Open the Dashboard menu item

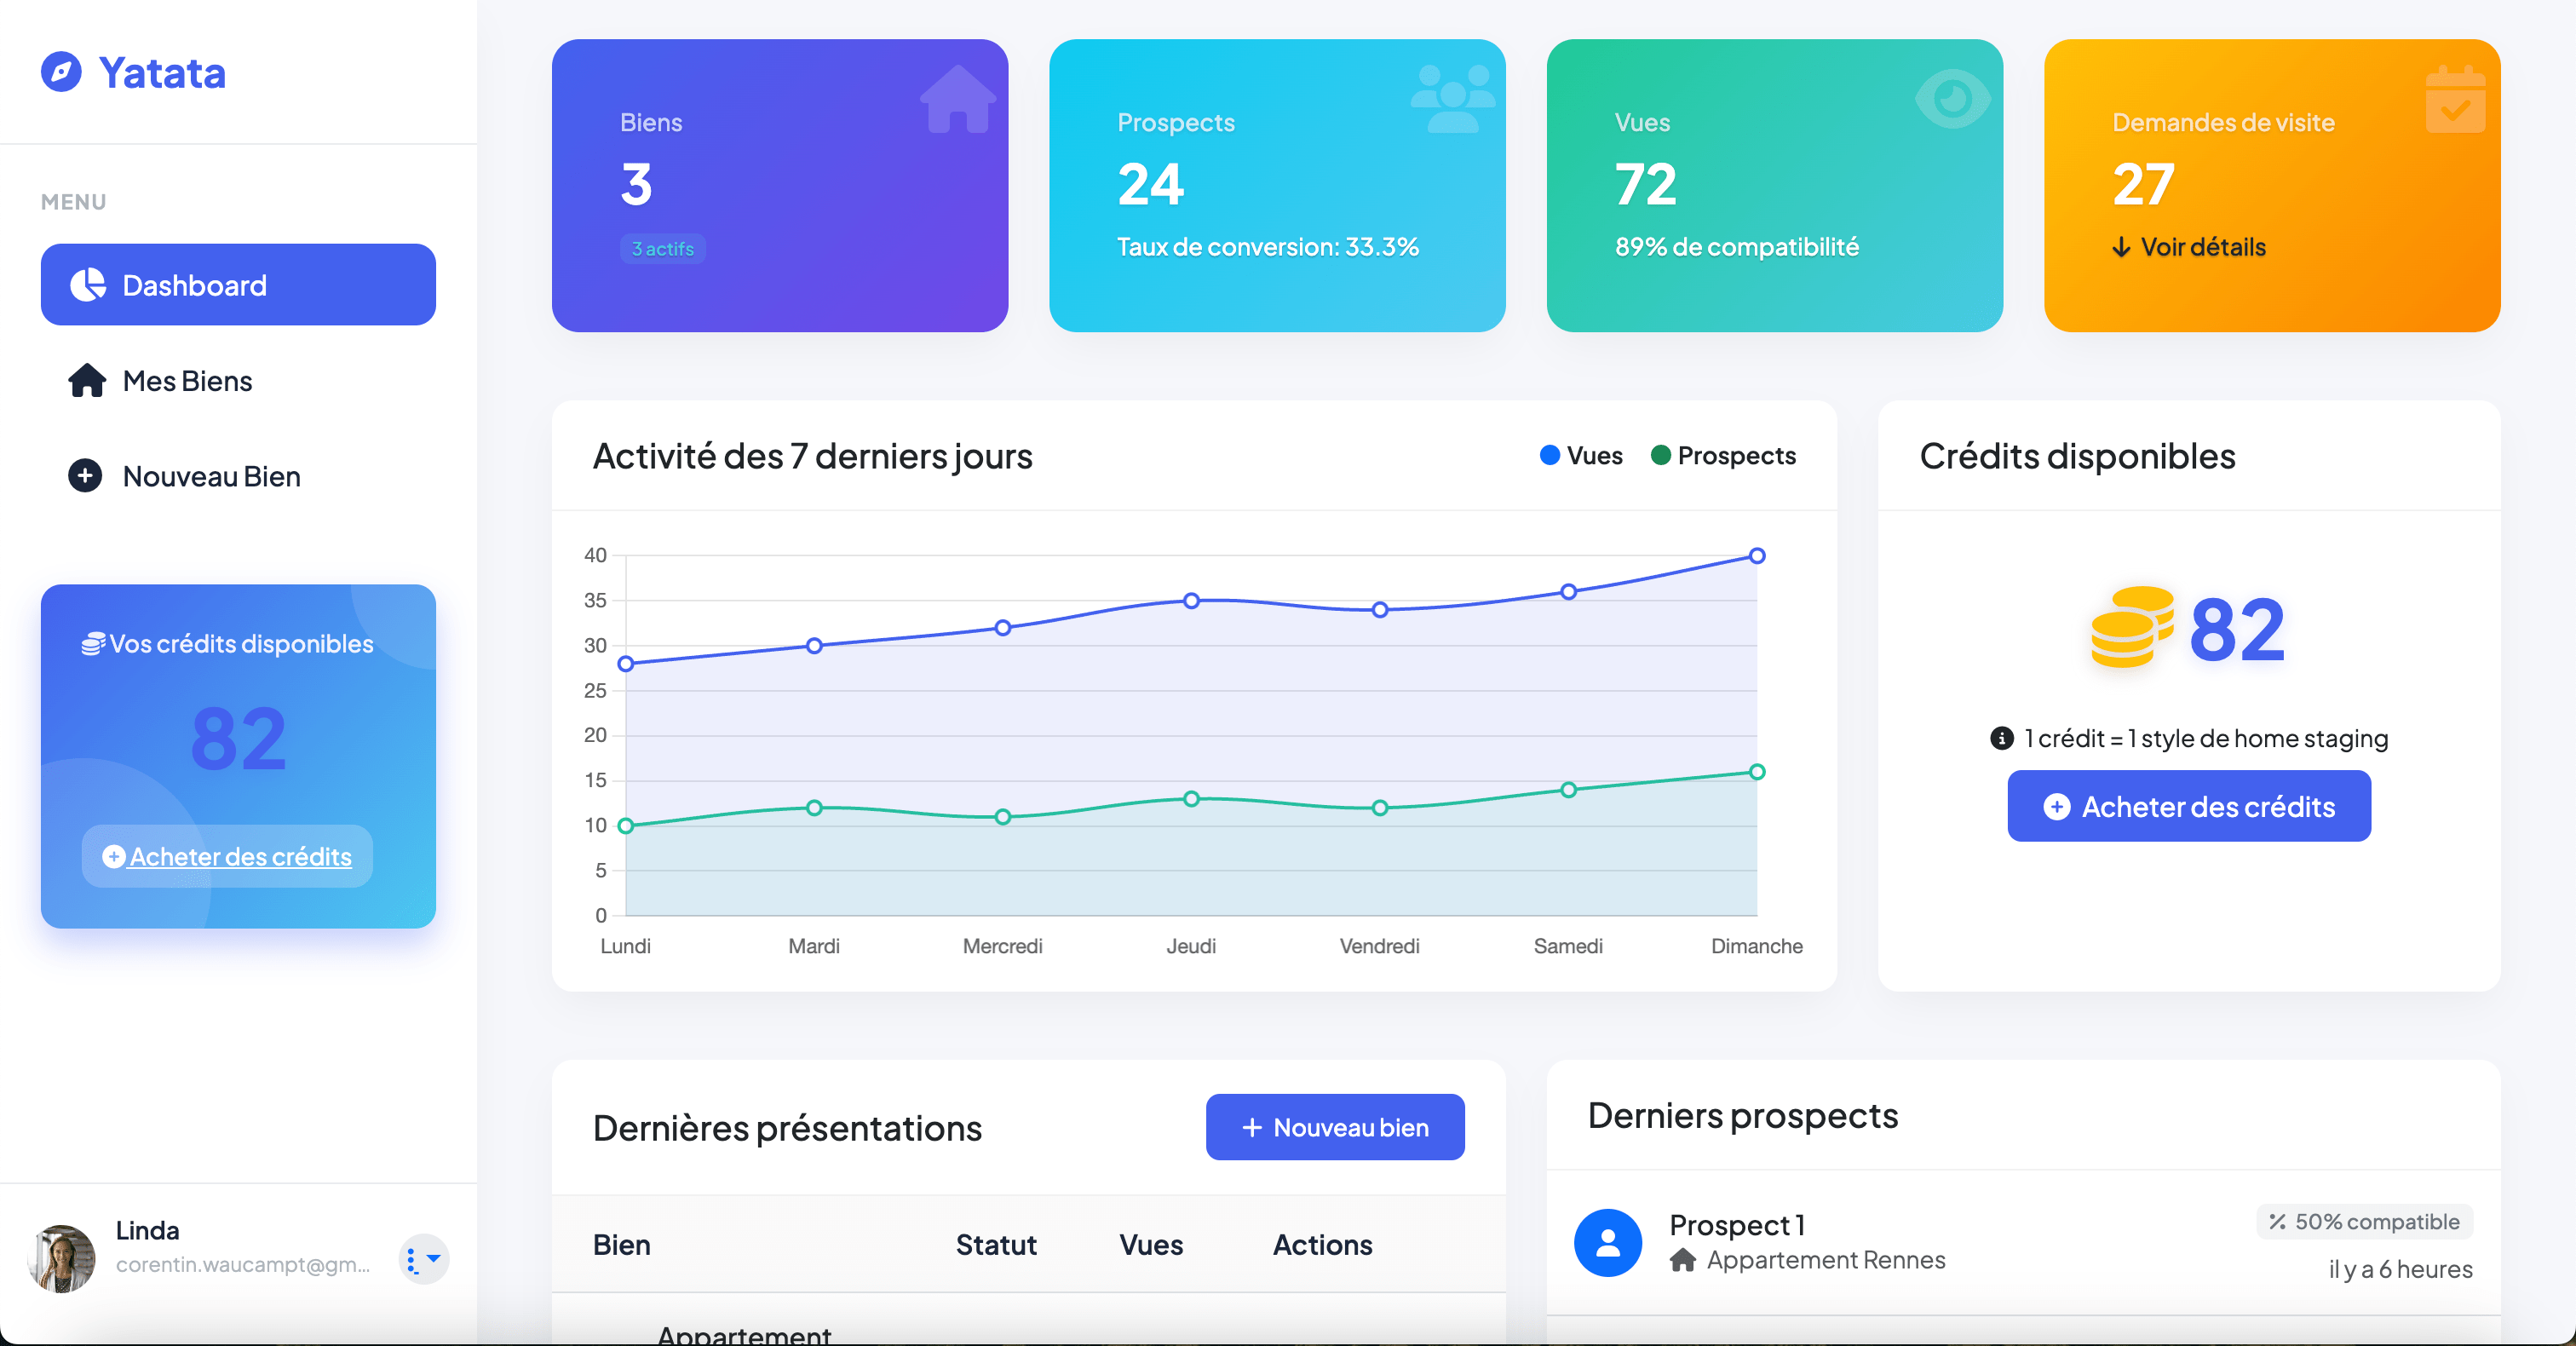click(238, 285)
